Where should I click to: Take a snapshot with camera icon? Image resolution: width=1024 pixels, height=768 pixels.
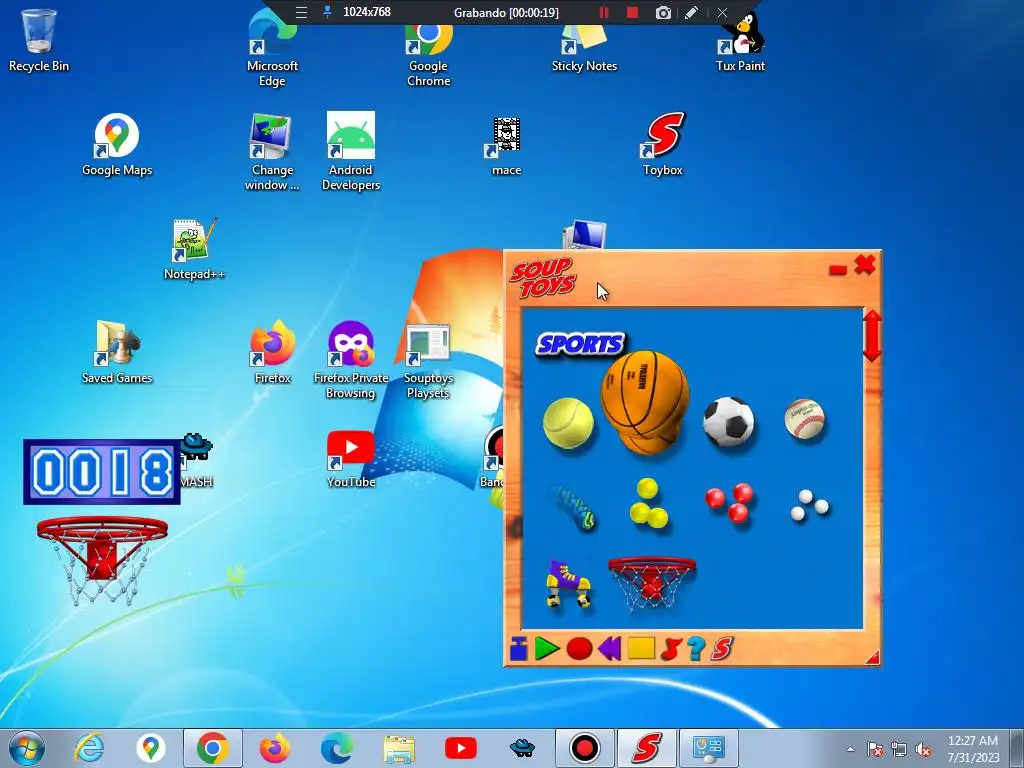click(x=663, y=12)
